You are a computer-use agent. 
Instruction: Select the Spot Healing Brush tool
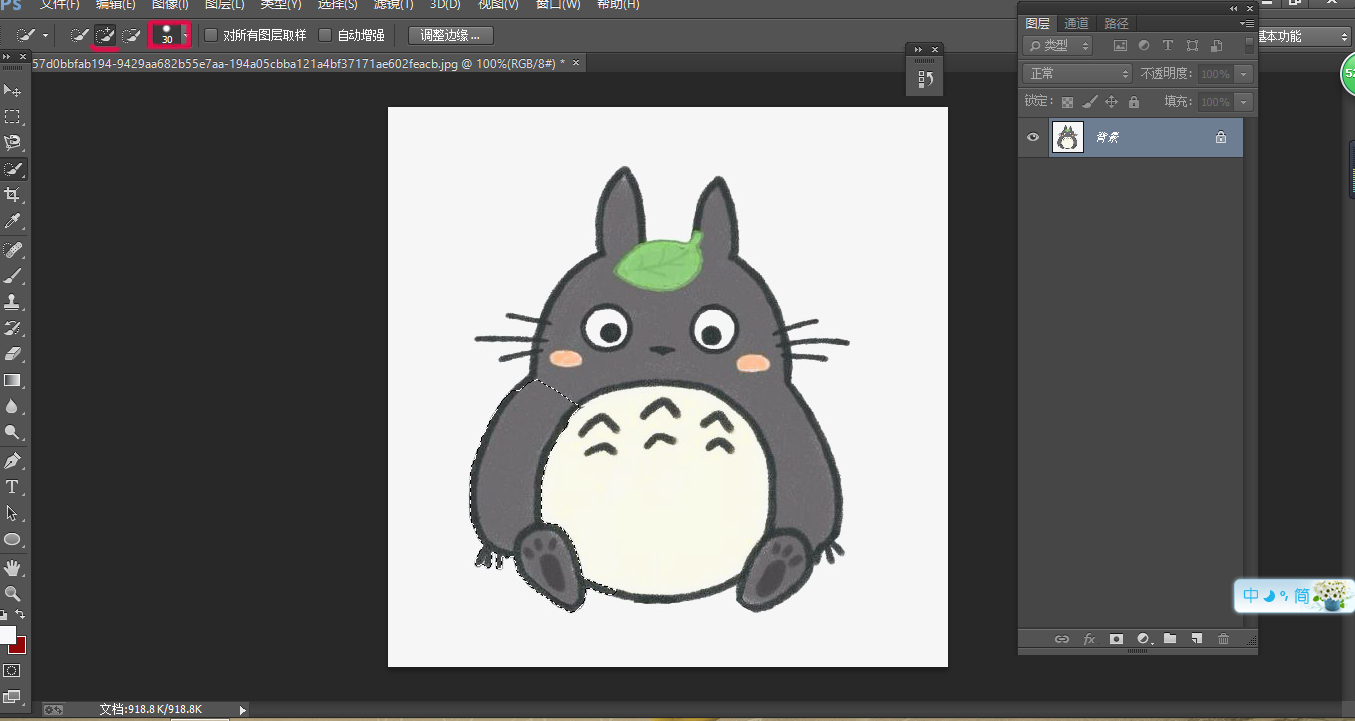click(13, 249)
